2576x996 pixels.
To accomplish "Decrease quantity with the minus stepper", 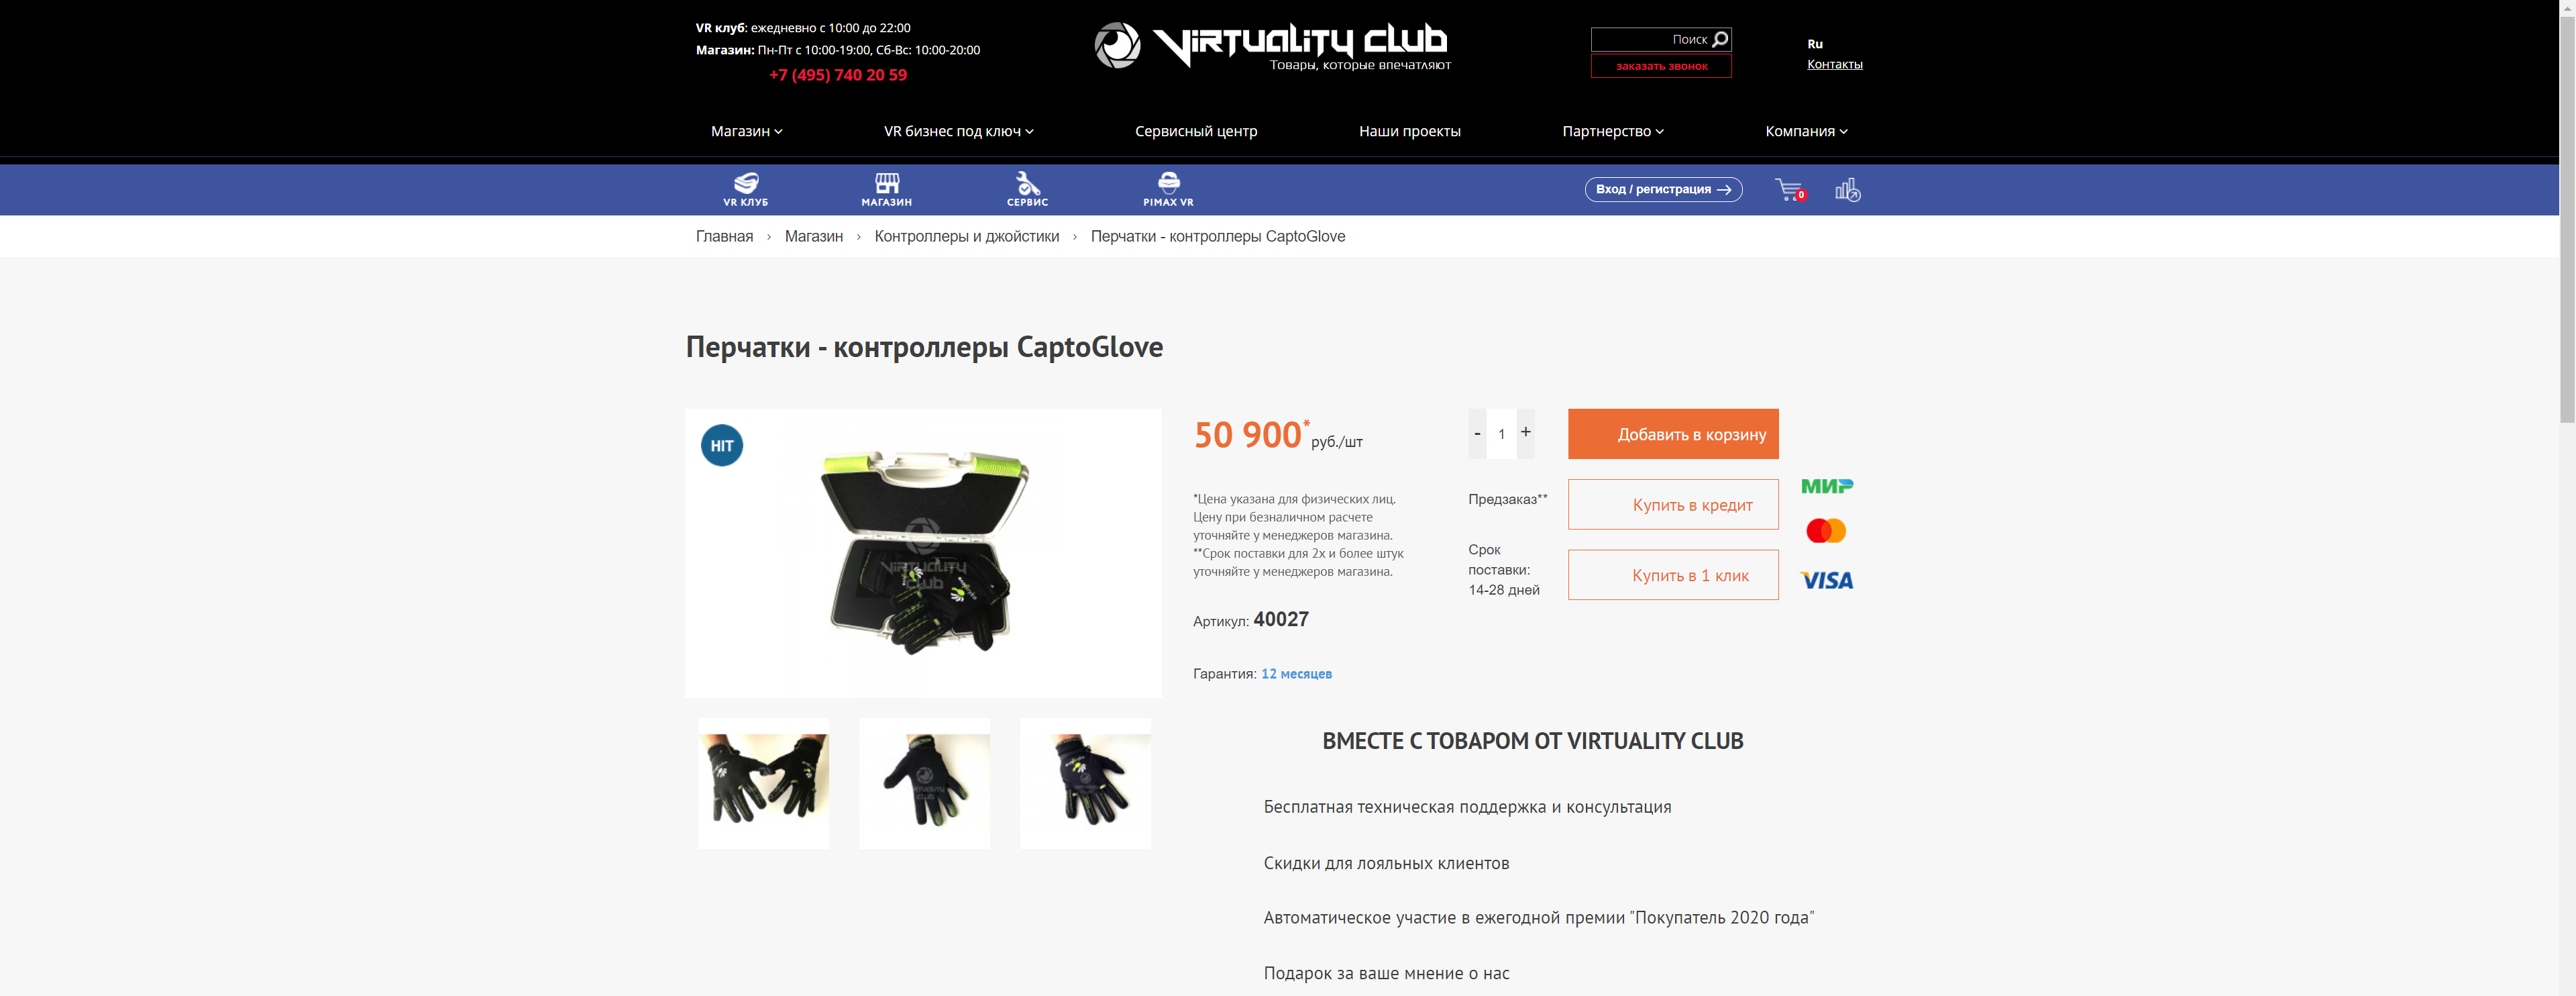I will 1477,434.
